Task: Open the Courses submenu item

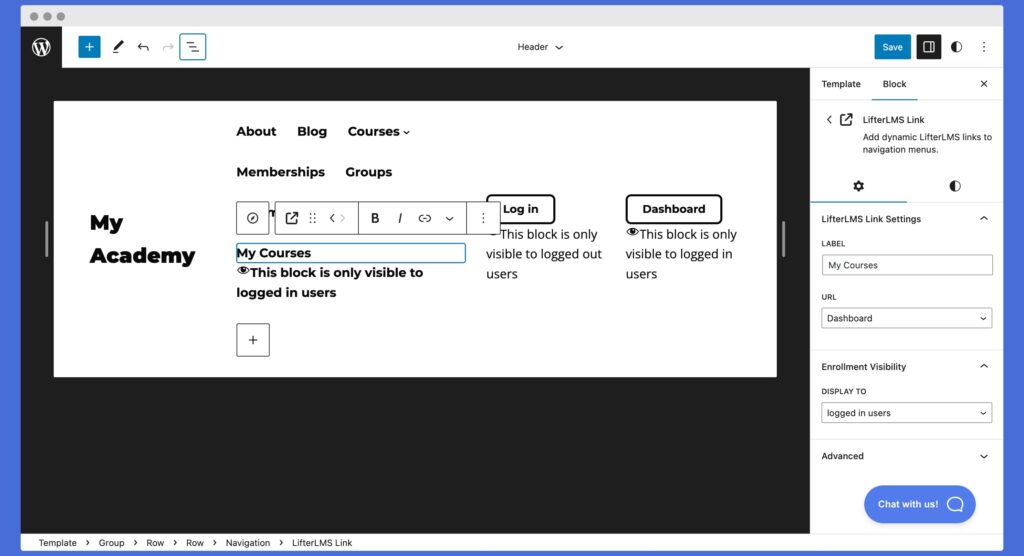Action: [x=378, y=131]
